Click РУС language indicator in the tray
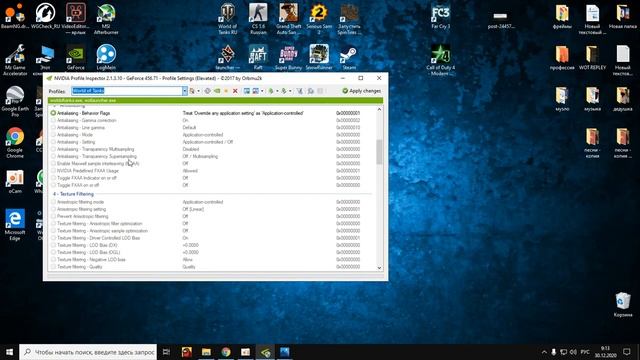640x360 pixels. click(585, 352)
